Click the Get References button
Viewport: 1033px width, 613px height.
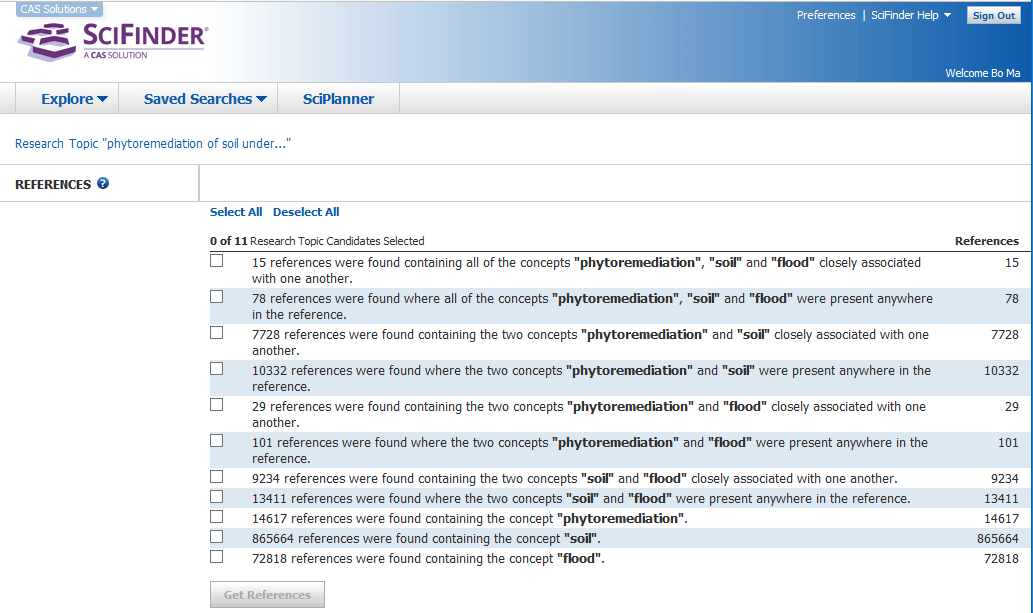point(267,595)
